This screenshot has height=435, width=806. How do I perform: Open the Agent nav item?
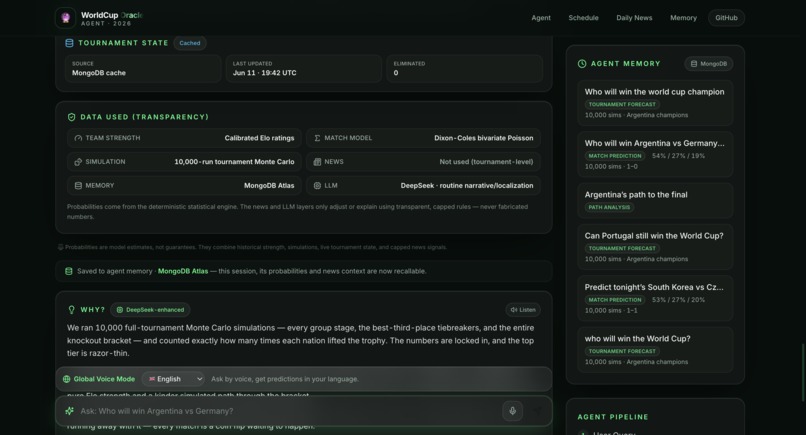point(541,18)
